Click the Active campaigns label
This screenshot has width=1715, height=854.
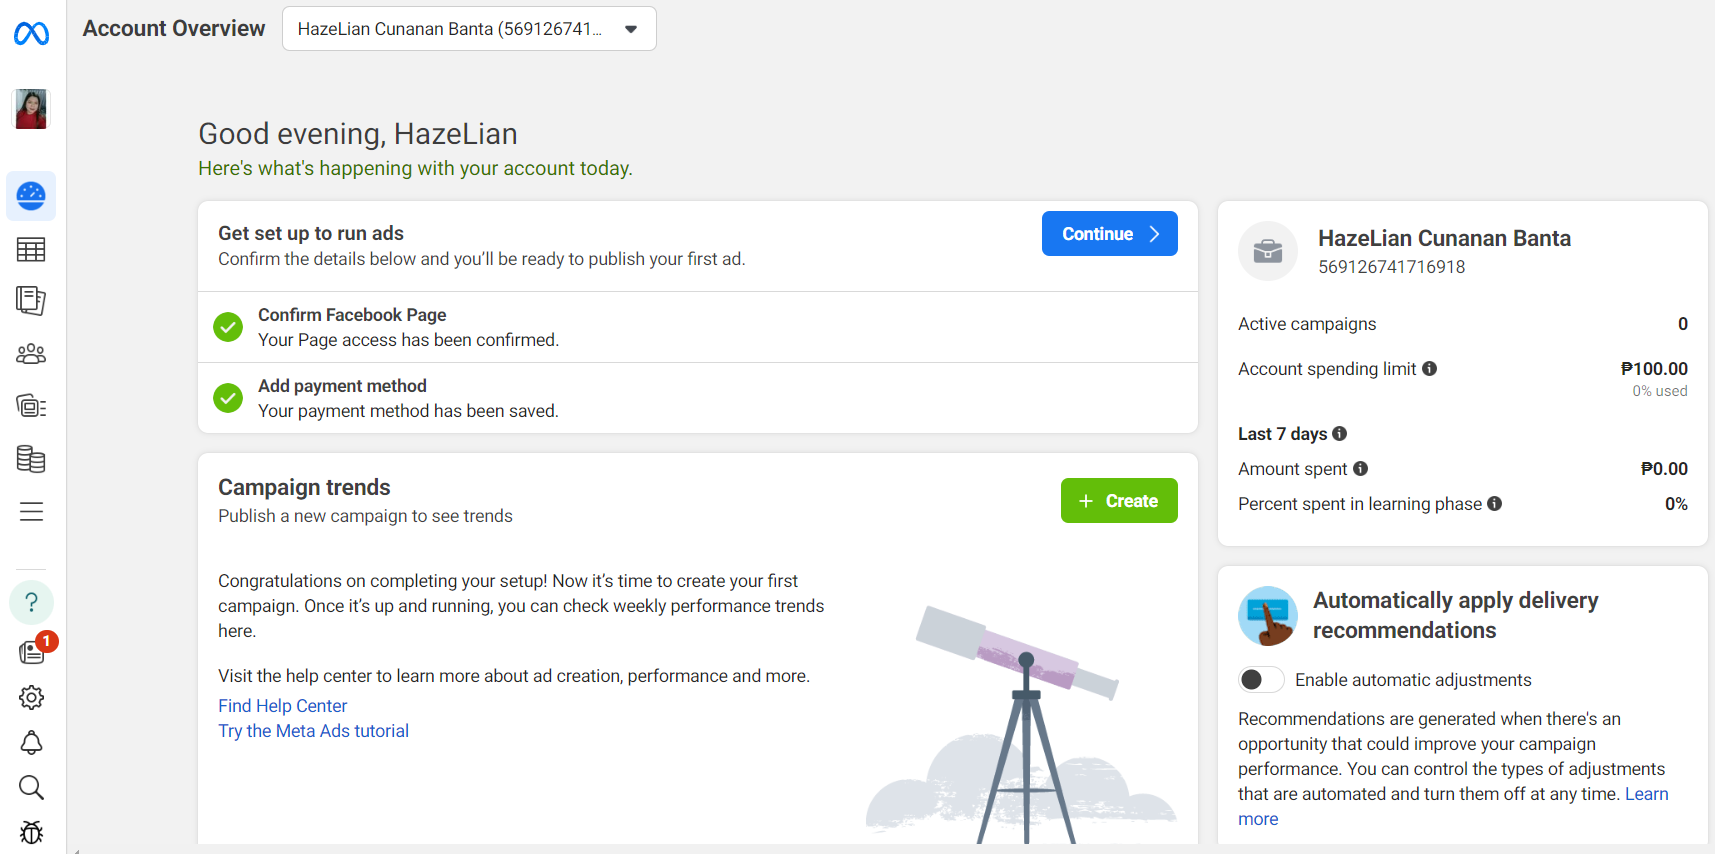click(x=1307, y=324)
